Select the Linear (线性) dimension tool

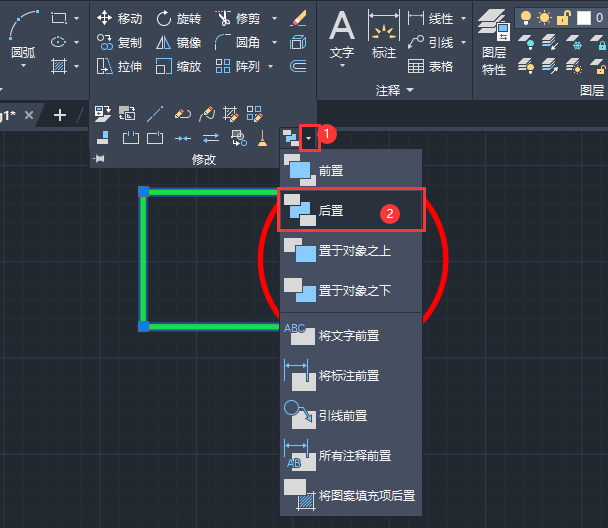click(430, 18)
